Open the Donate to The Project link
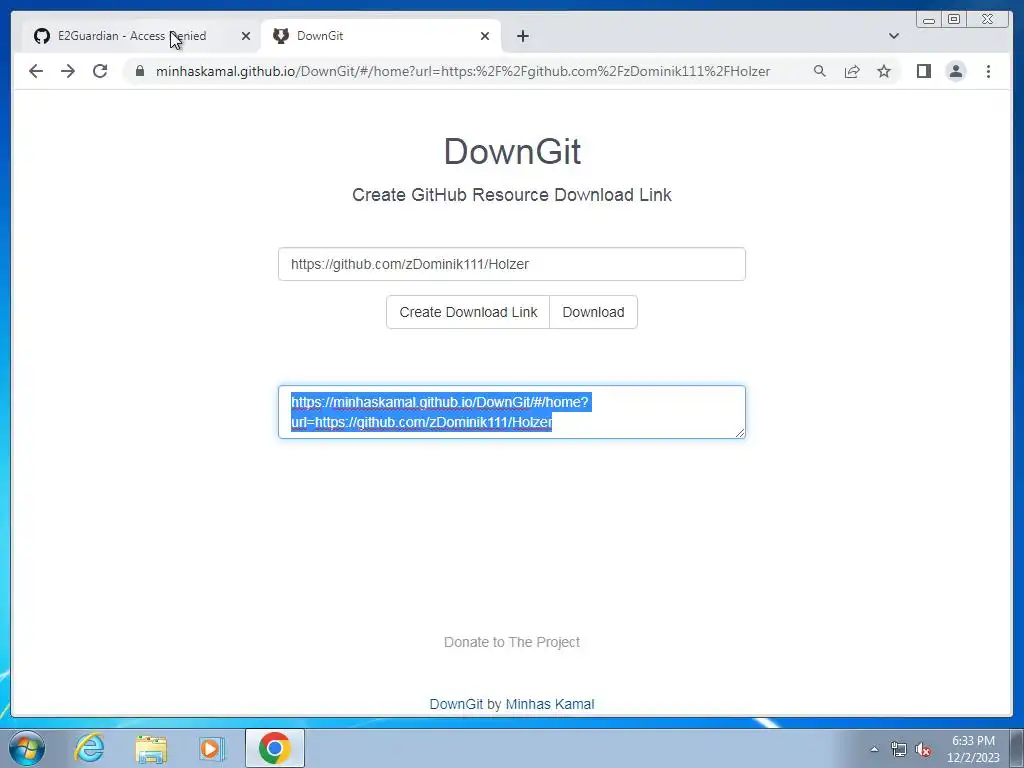1024x768 pixels. (x=511, y=642)
